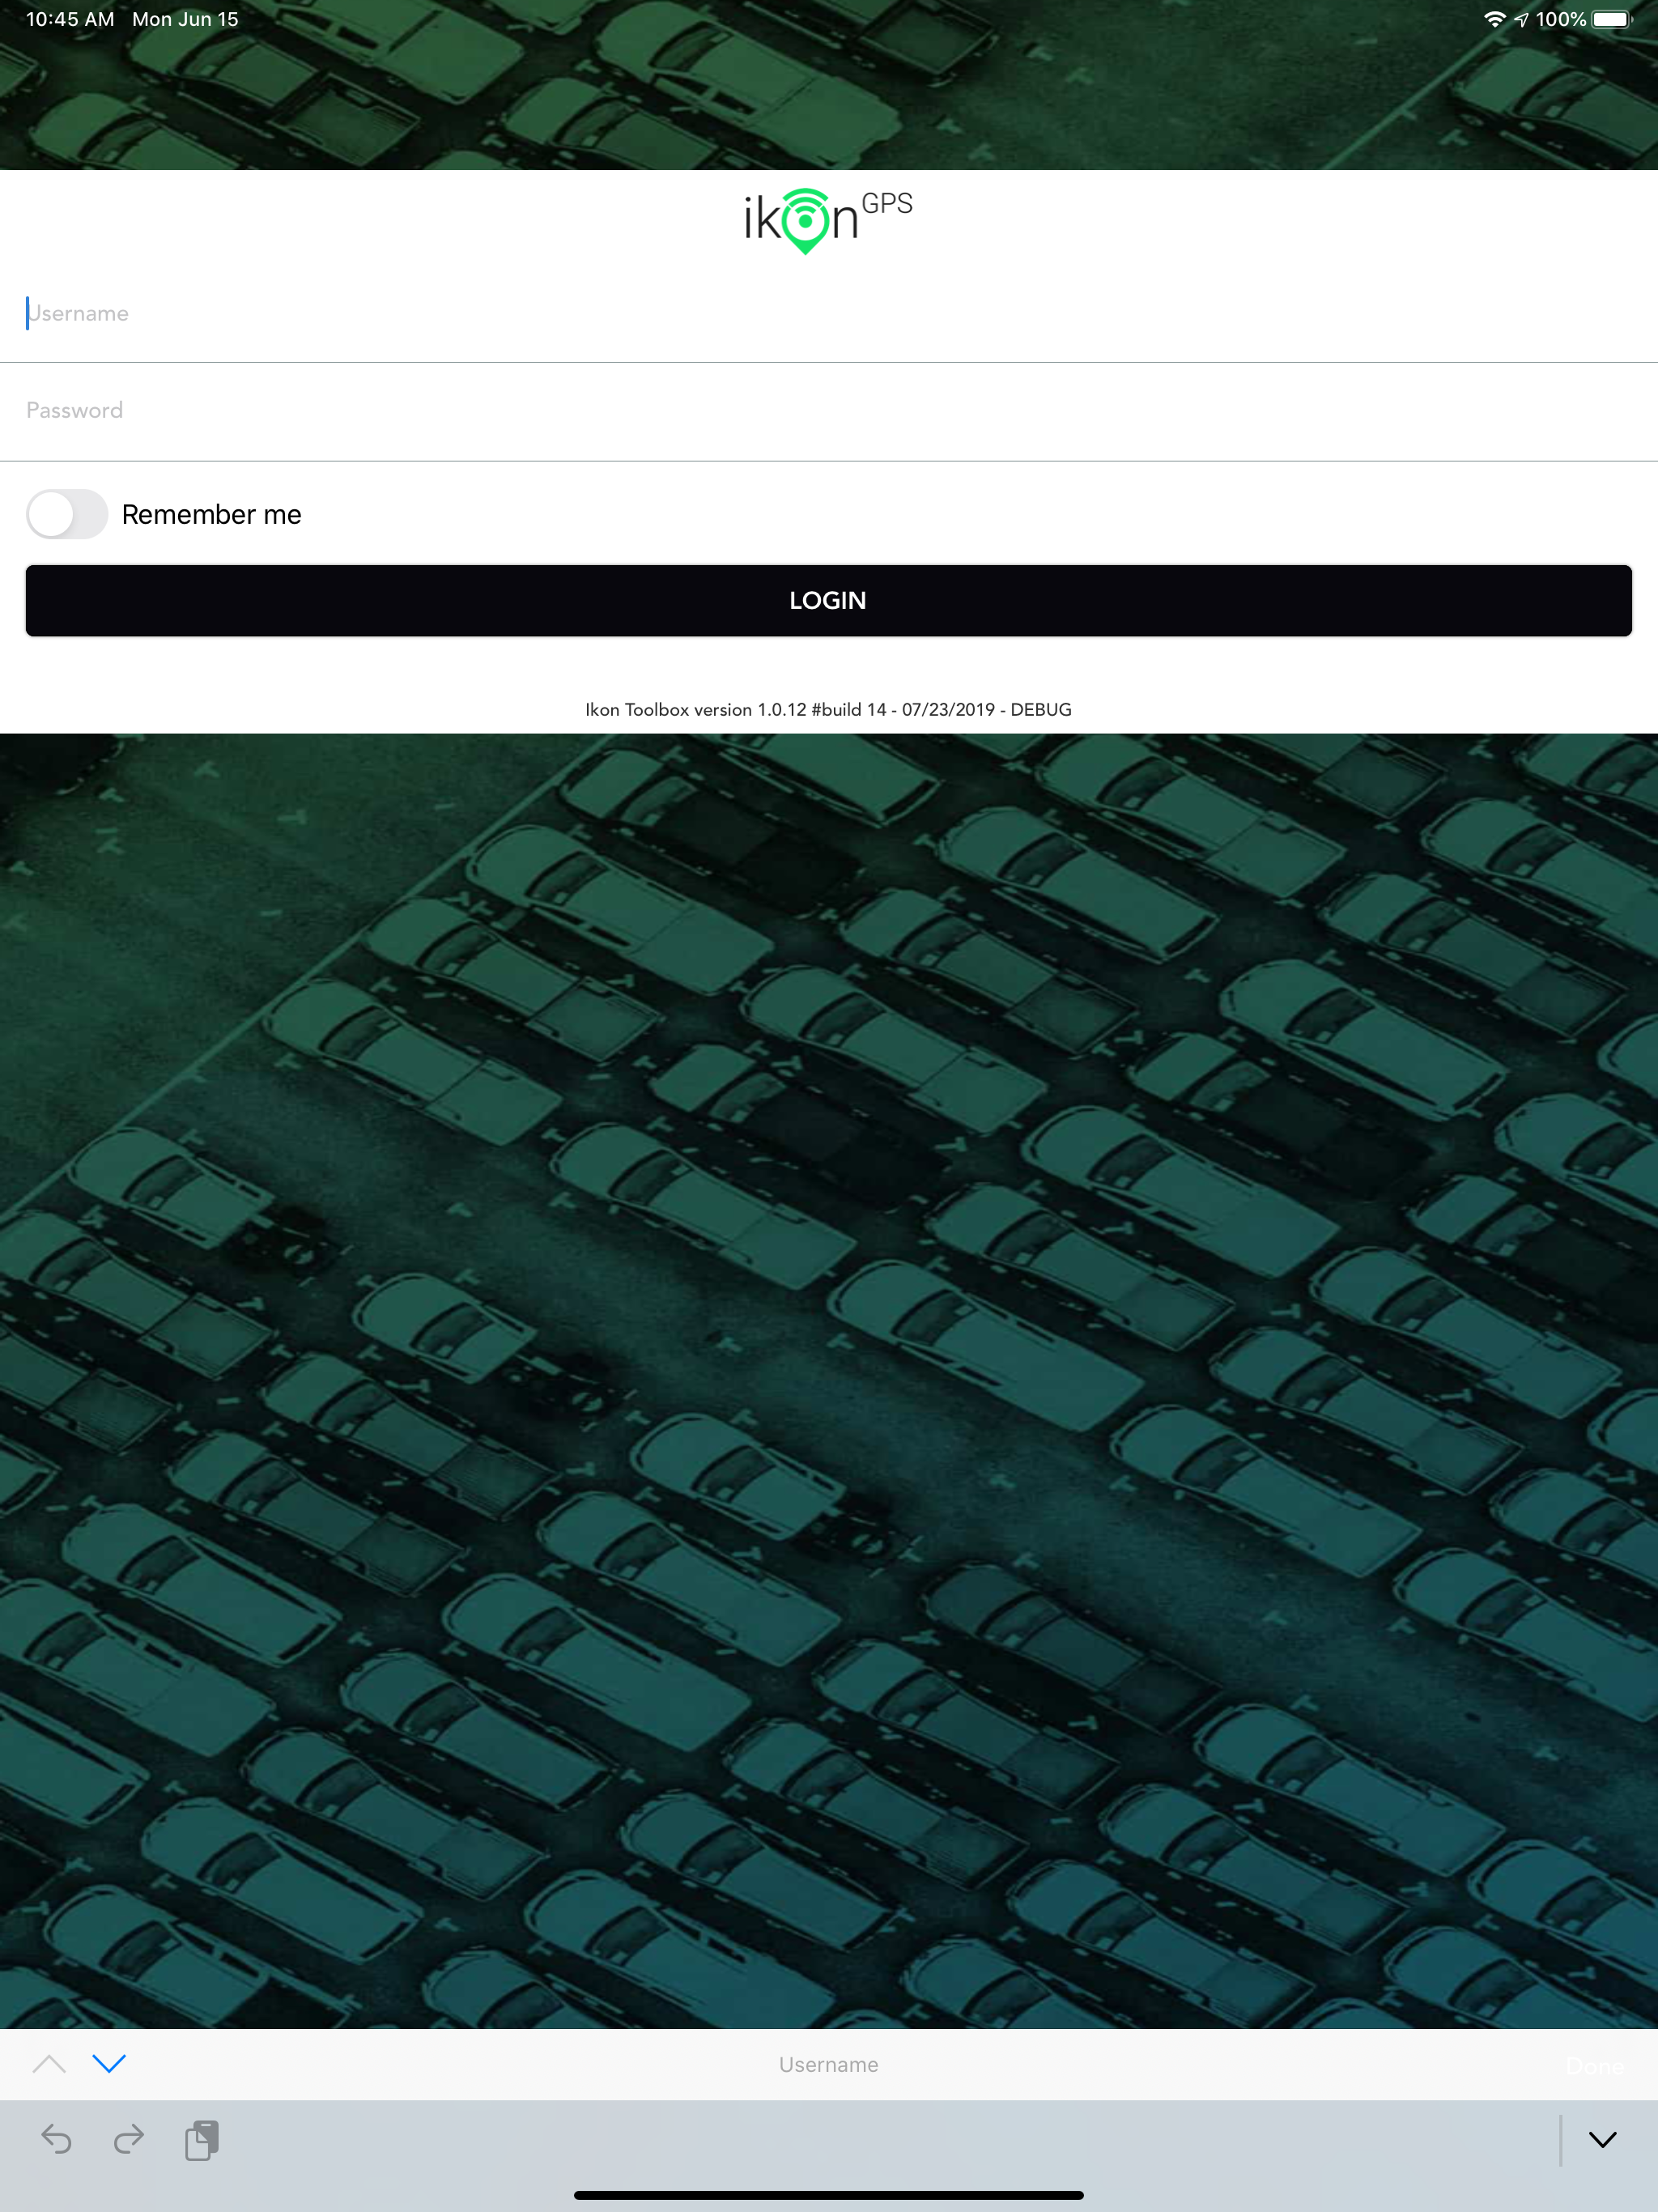1658x2212 pixels.
Task: Toggle Remember me setting on login form
Action: pyautogui.click(x=67, y=513)
